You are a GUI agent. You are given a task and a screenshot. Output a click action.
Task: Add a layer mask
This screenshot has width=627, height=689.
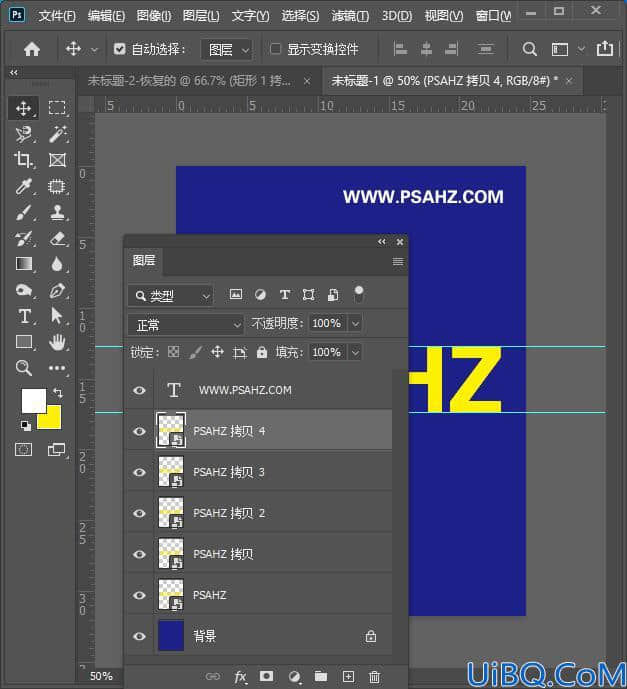(266, 676)
